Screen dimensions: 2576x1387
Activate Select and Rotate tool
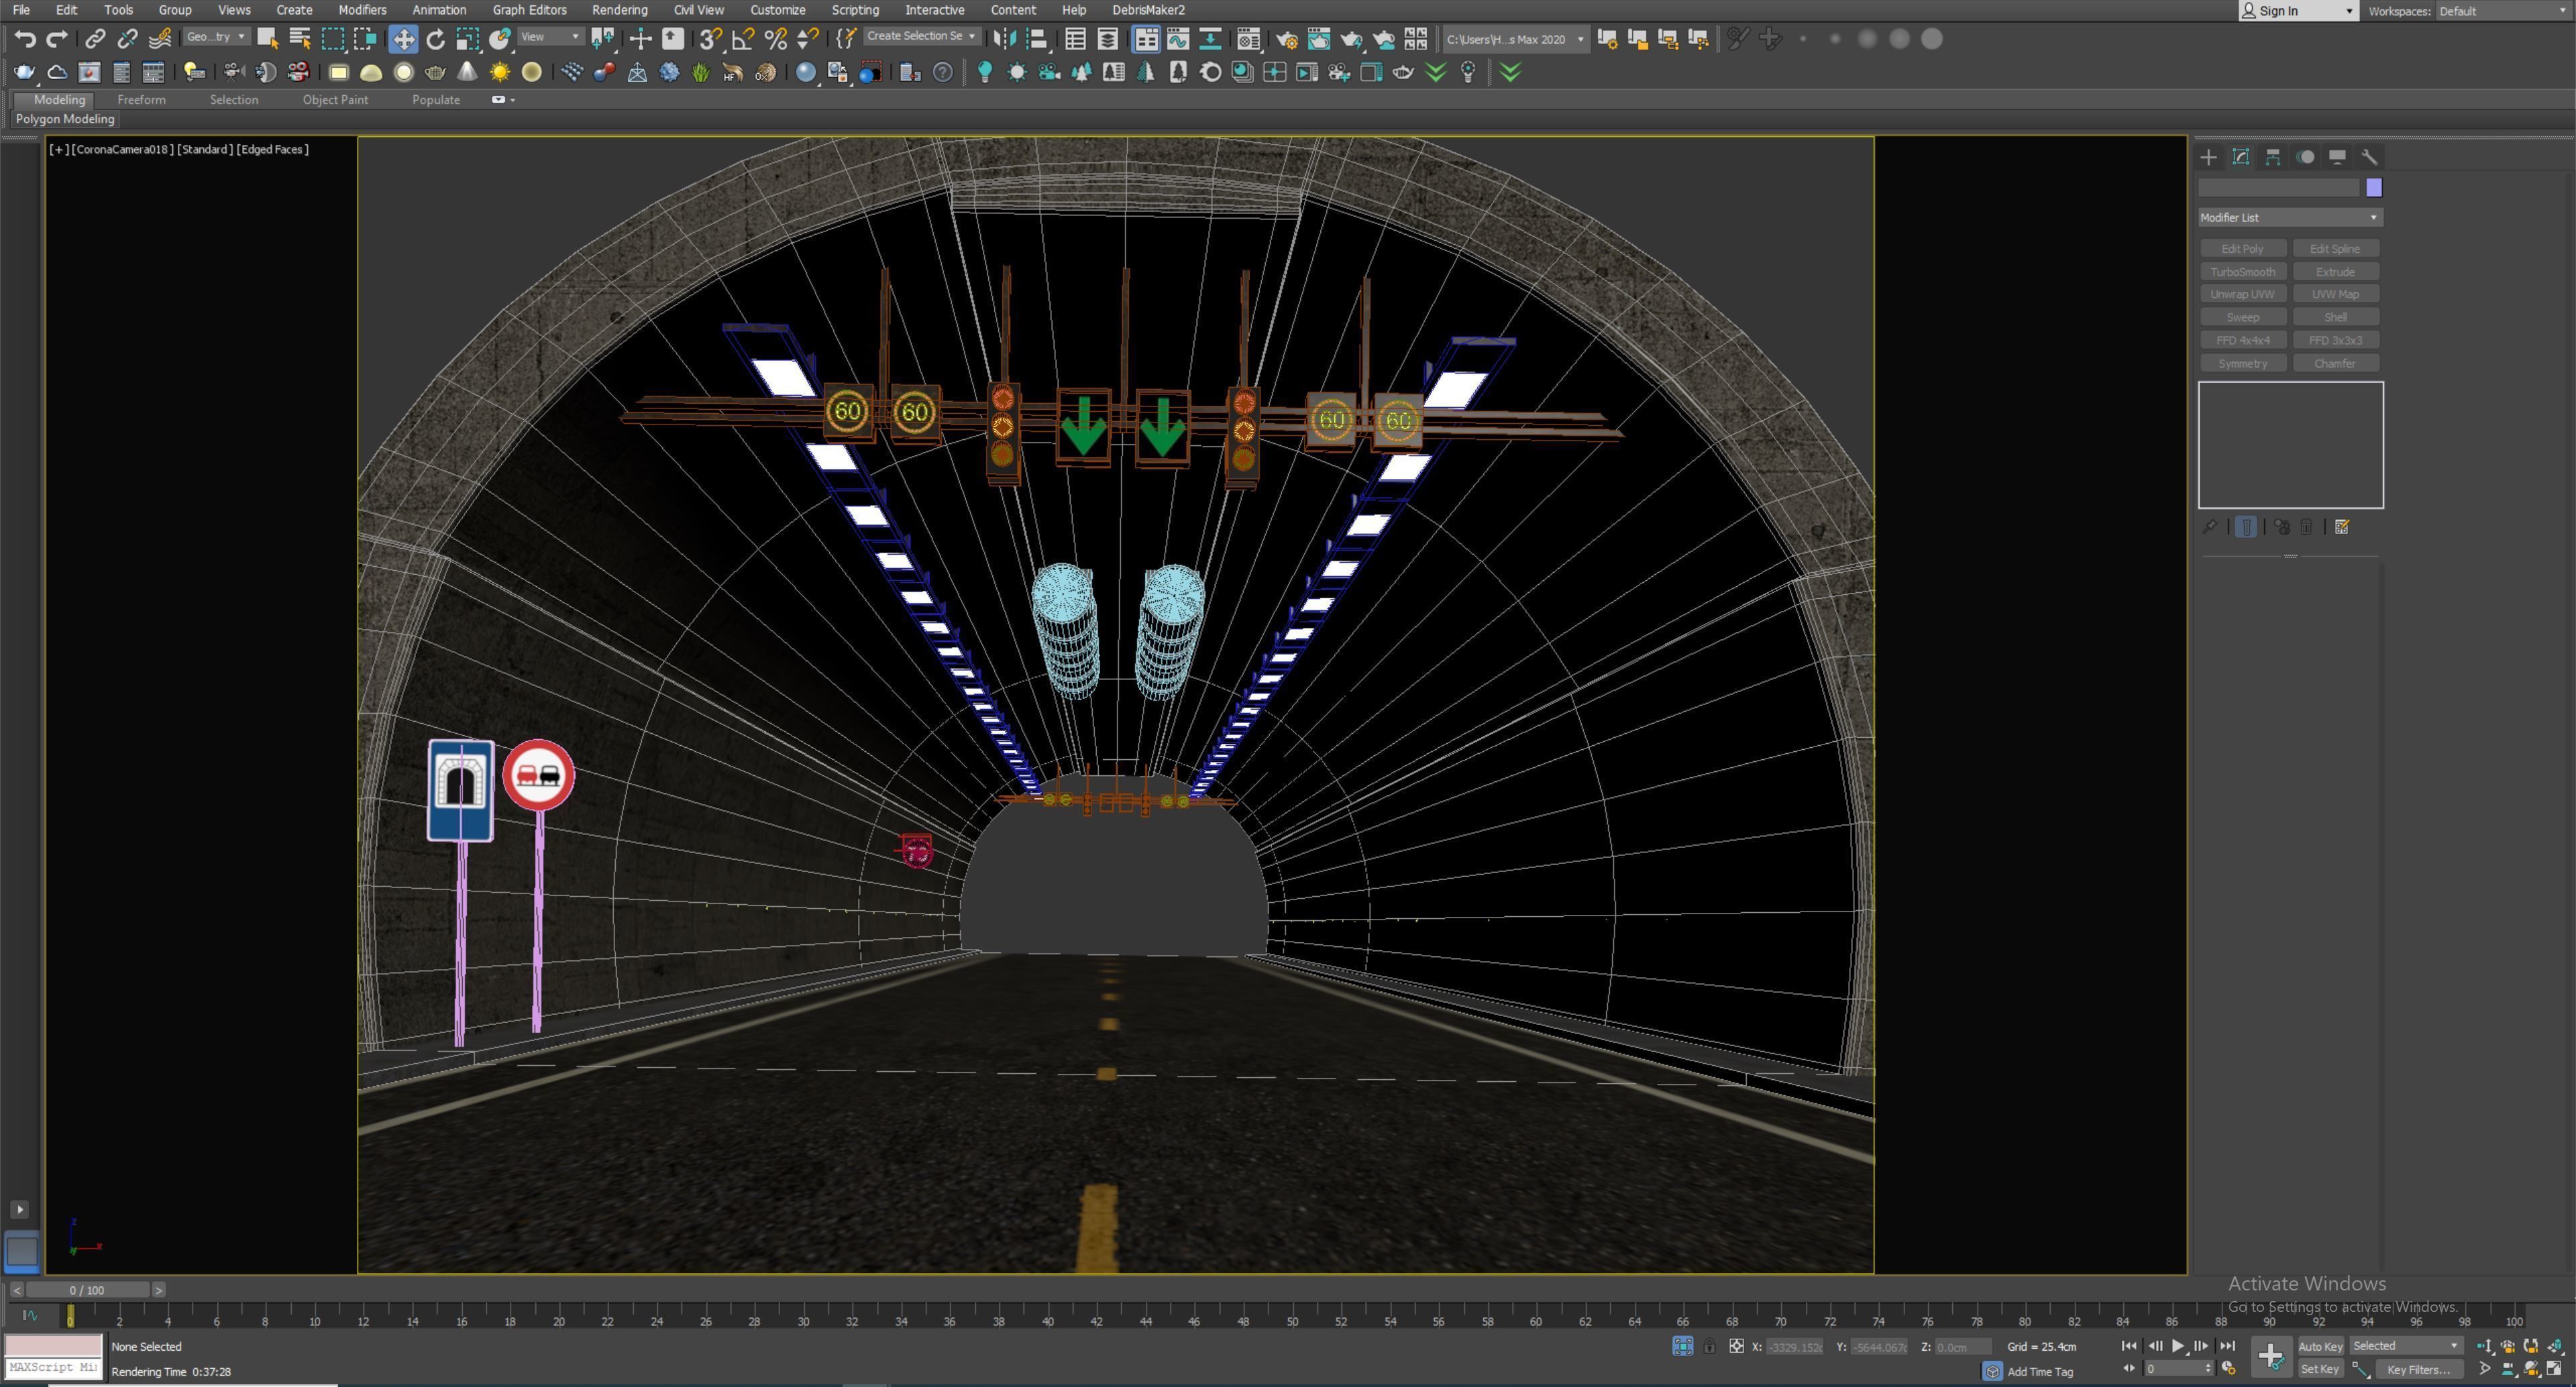point(435,39)
